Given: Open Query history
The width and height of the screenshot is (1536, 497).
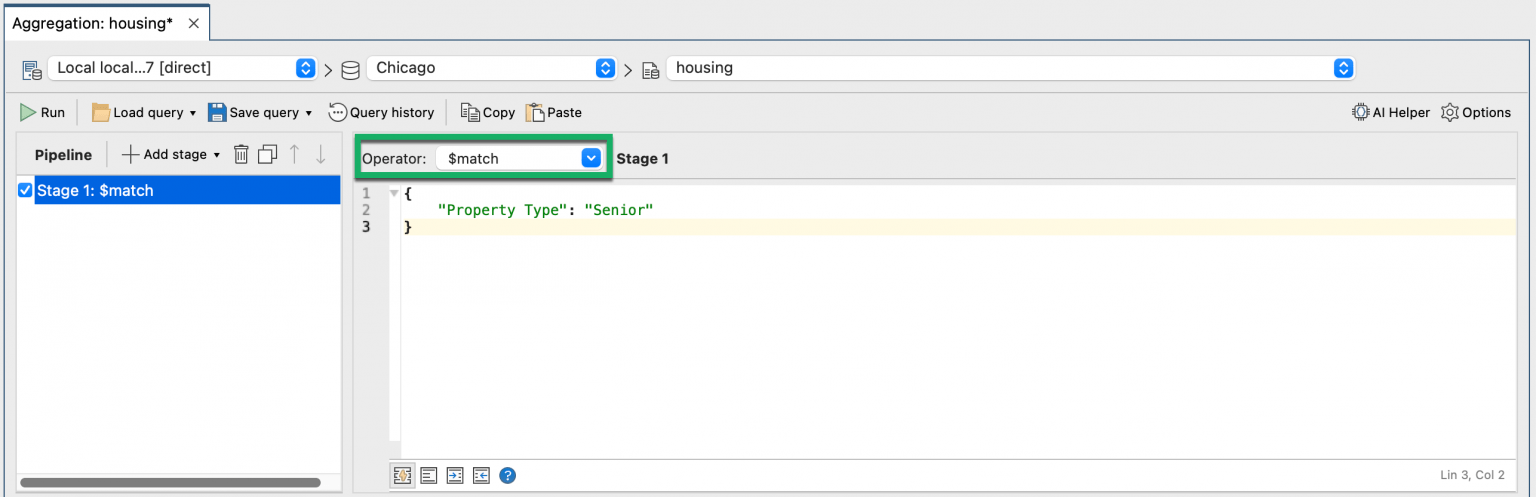Looking at the screenshot, I should pyautogui.click(x=381, y=112).
